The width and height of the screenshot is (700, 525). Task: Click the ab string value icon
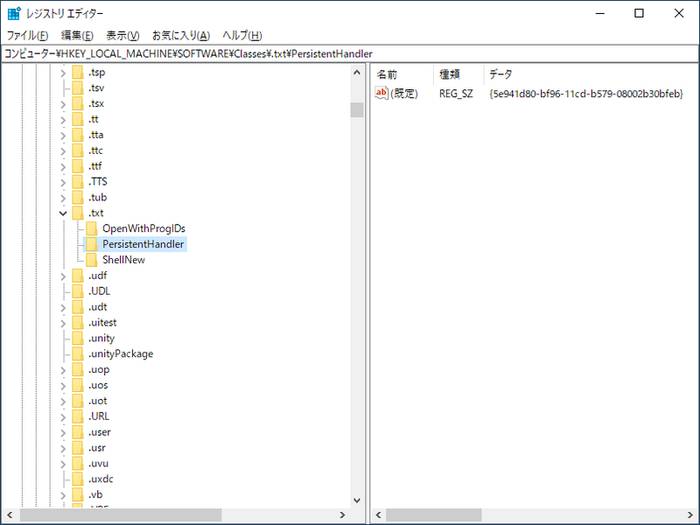pos(382,93)
